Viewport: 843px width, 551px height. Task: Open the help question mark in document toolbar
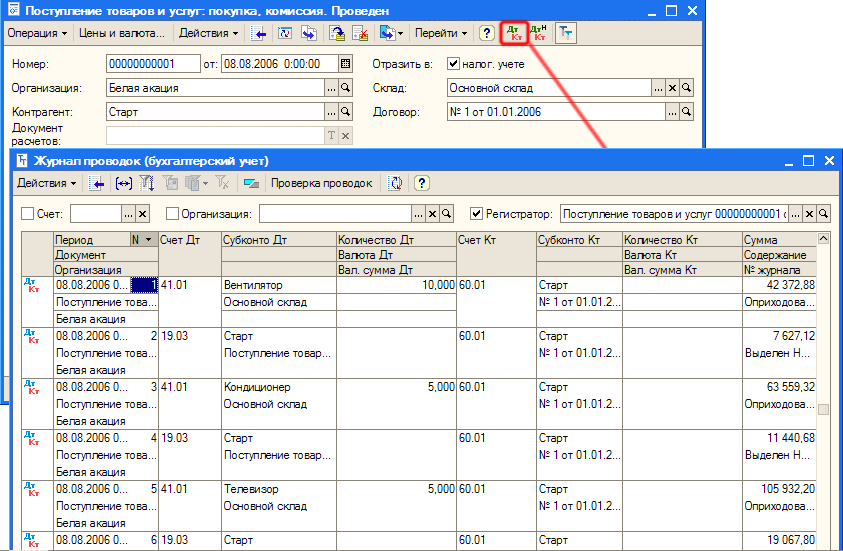point(487,33)
